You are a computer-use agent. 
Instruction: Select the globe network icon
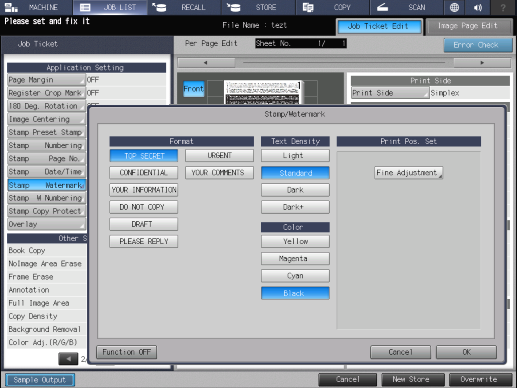click(x=454, y=7)
